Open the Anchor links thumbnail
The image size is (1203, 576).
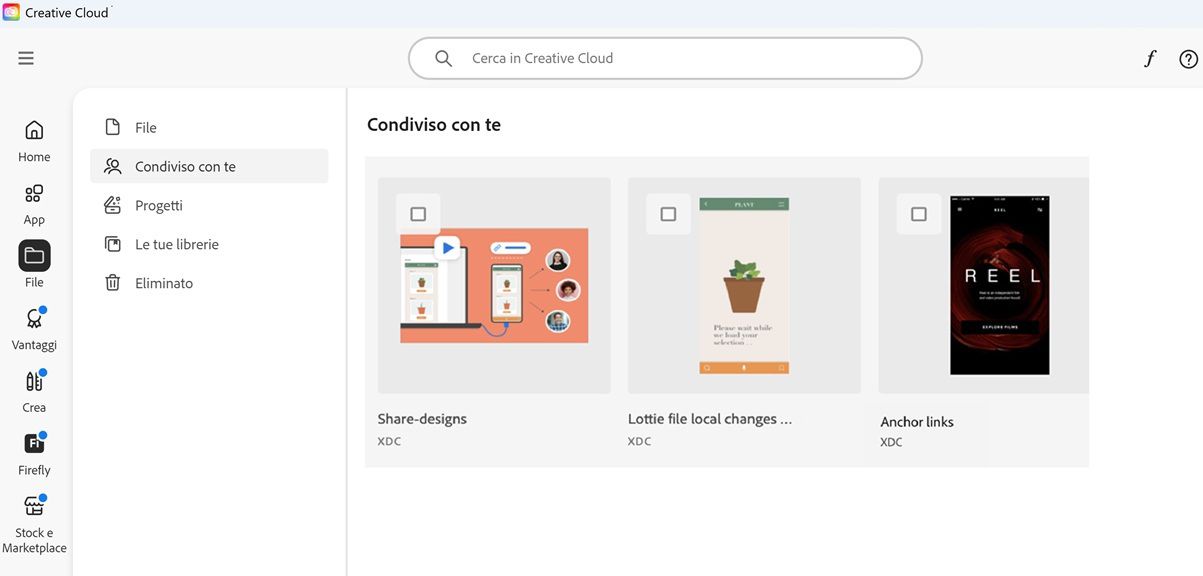(x=999, y=286)
